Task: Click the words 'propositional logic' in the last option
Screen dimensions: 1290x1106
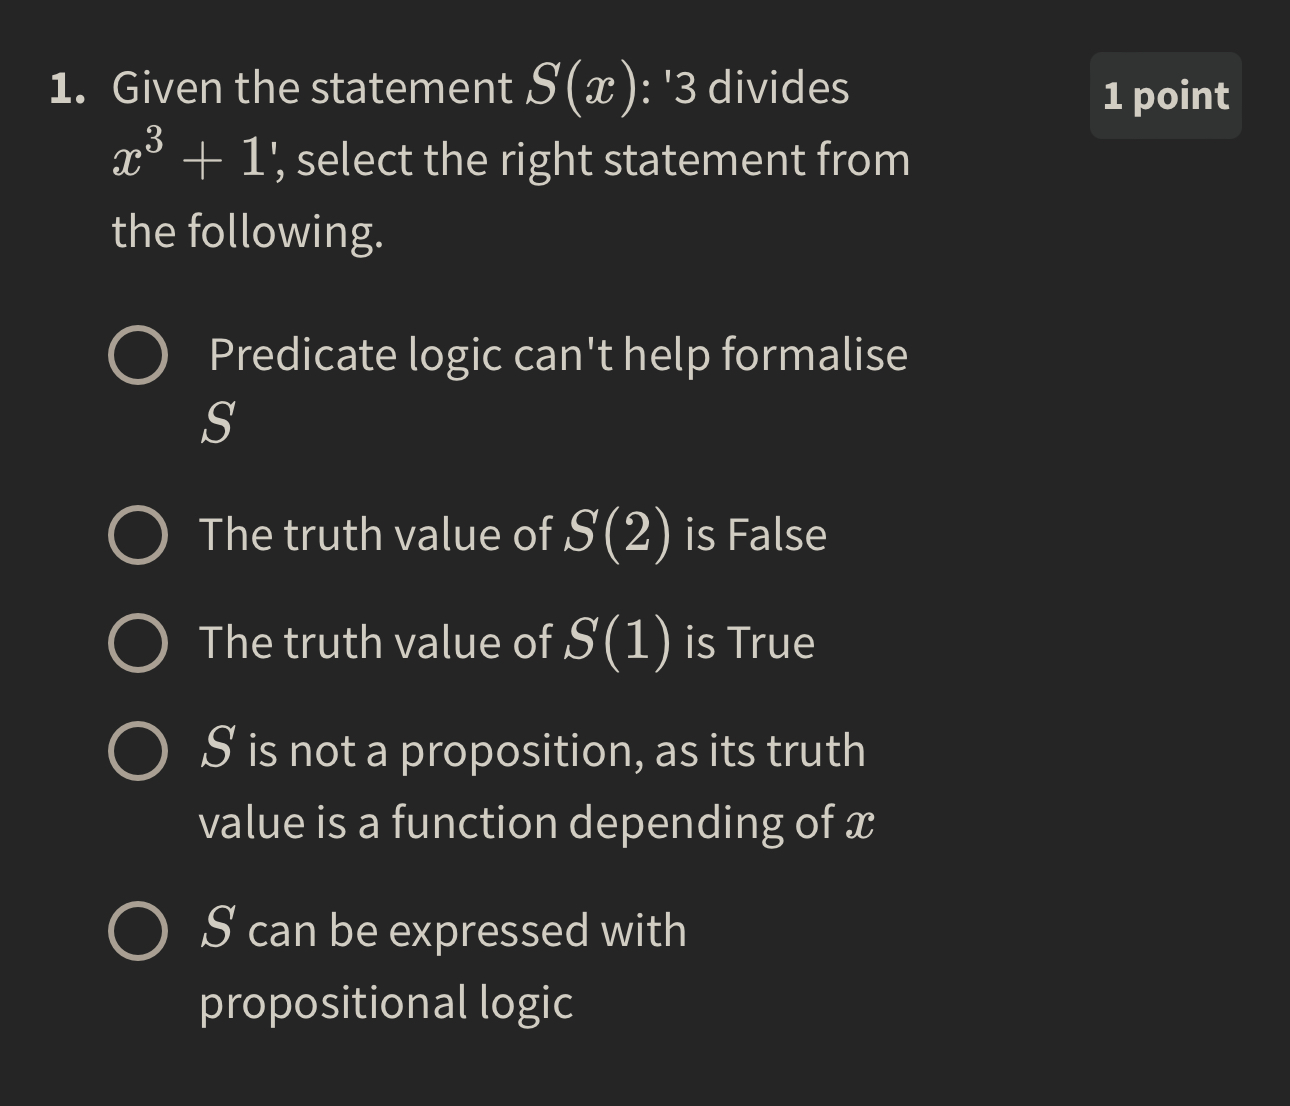Action: [x=386, y=1002]
